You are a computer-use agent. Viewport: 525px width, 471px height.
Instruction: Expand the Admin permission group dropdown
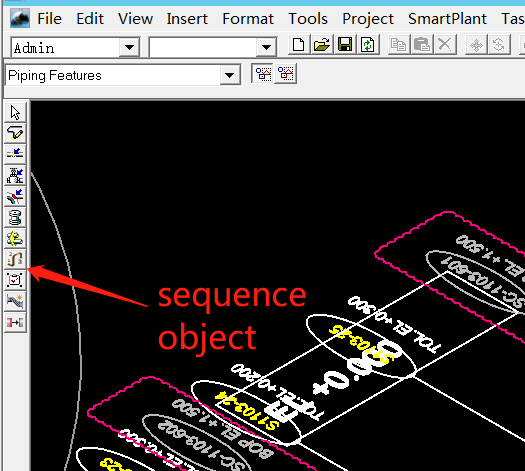tap(130, 48)
